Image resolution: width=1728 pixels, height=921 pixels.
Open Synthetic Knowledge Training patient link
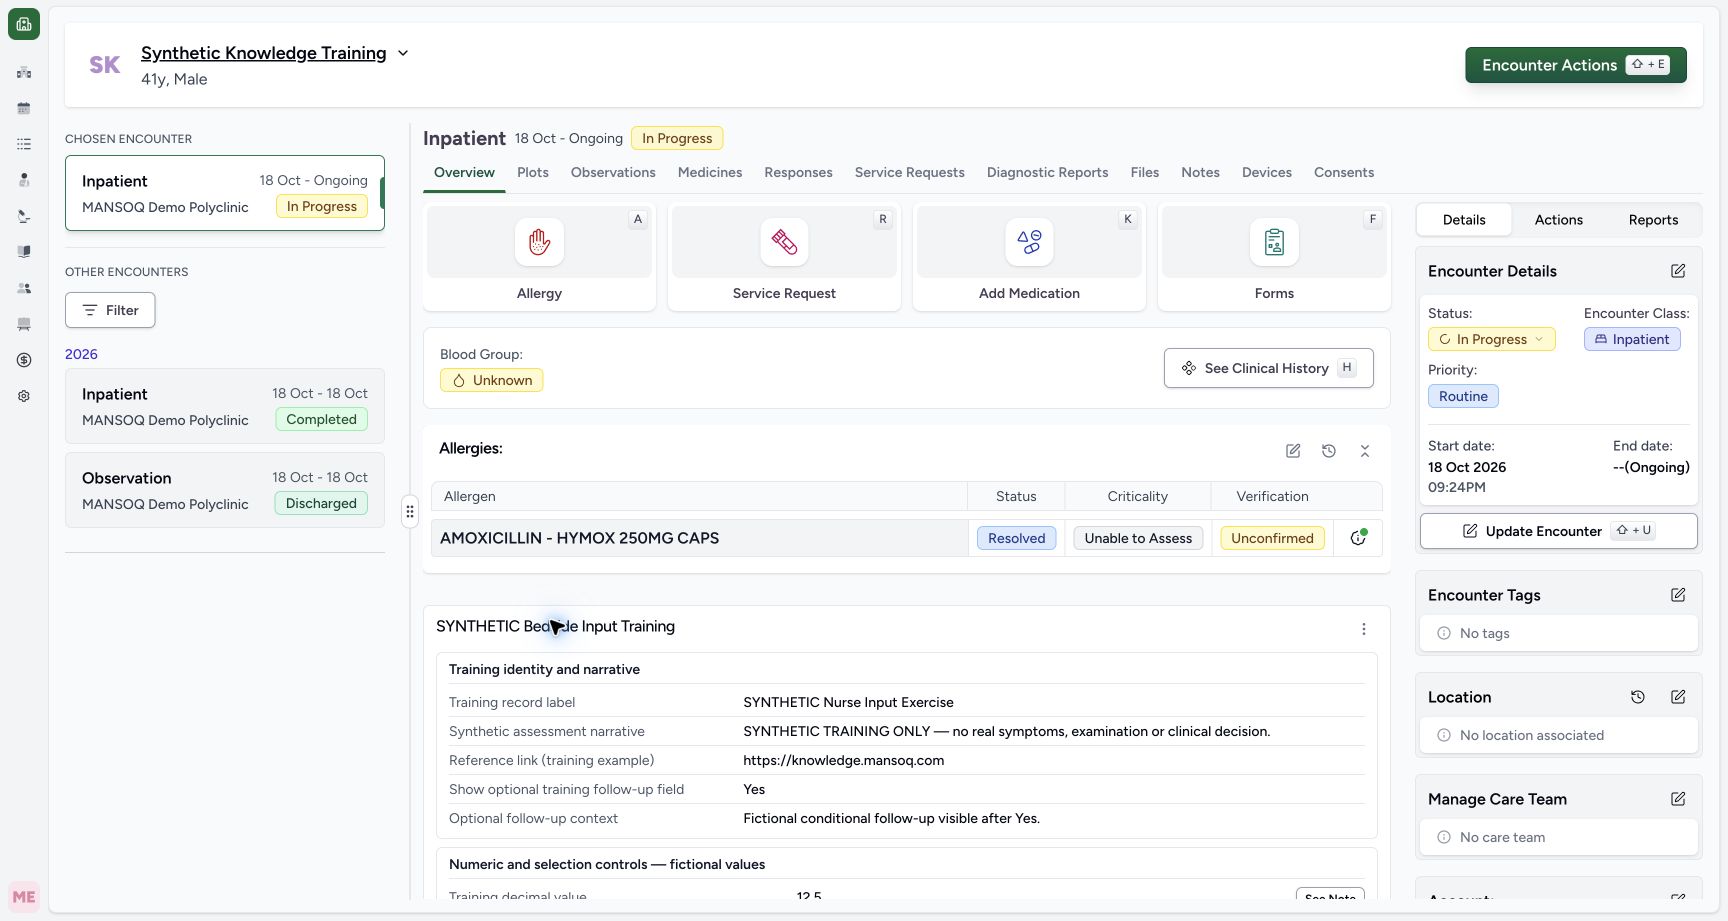pyautogui.click(x=264, y=53)
